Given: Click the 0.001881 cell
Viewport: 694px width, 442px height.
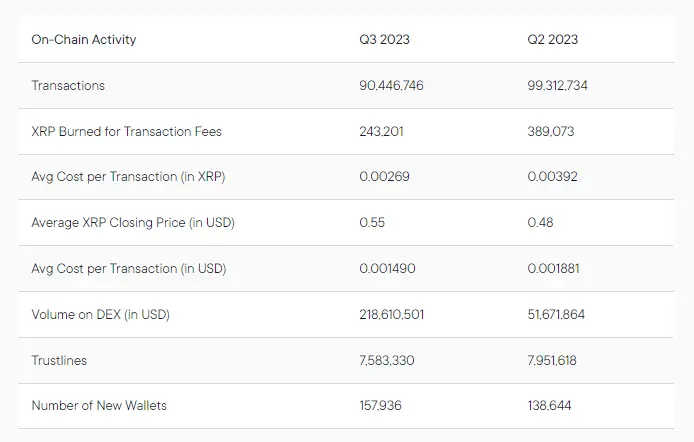Looking at the screenshot, I should pyautogui.click(x=554, y=268).
